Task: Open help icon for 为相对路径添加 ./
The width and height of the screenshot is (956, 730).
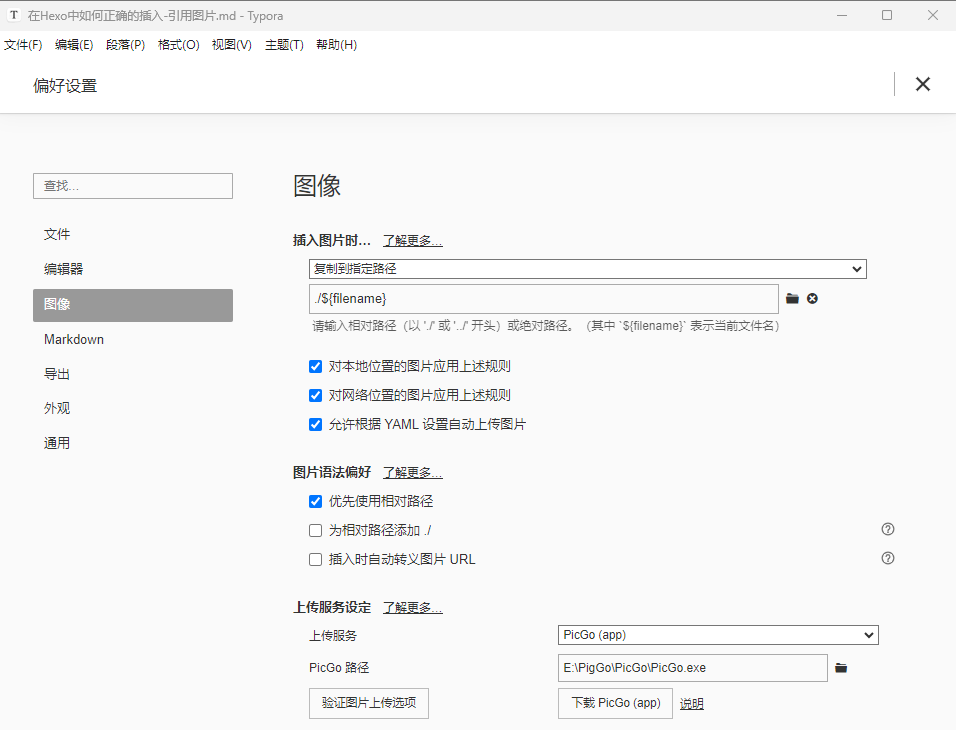Action: [x=887, y=530]
